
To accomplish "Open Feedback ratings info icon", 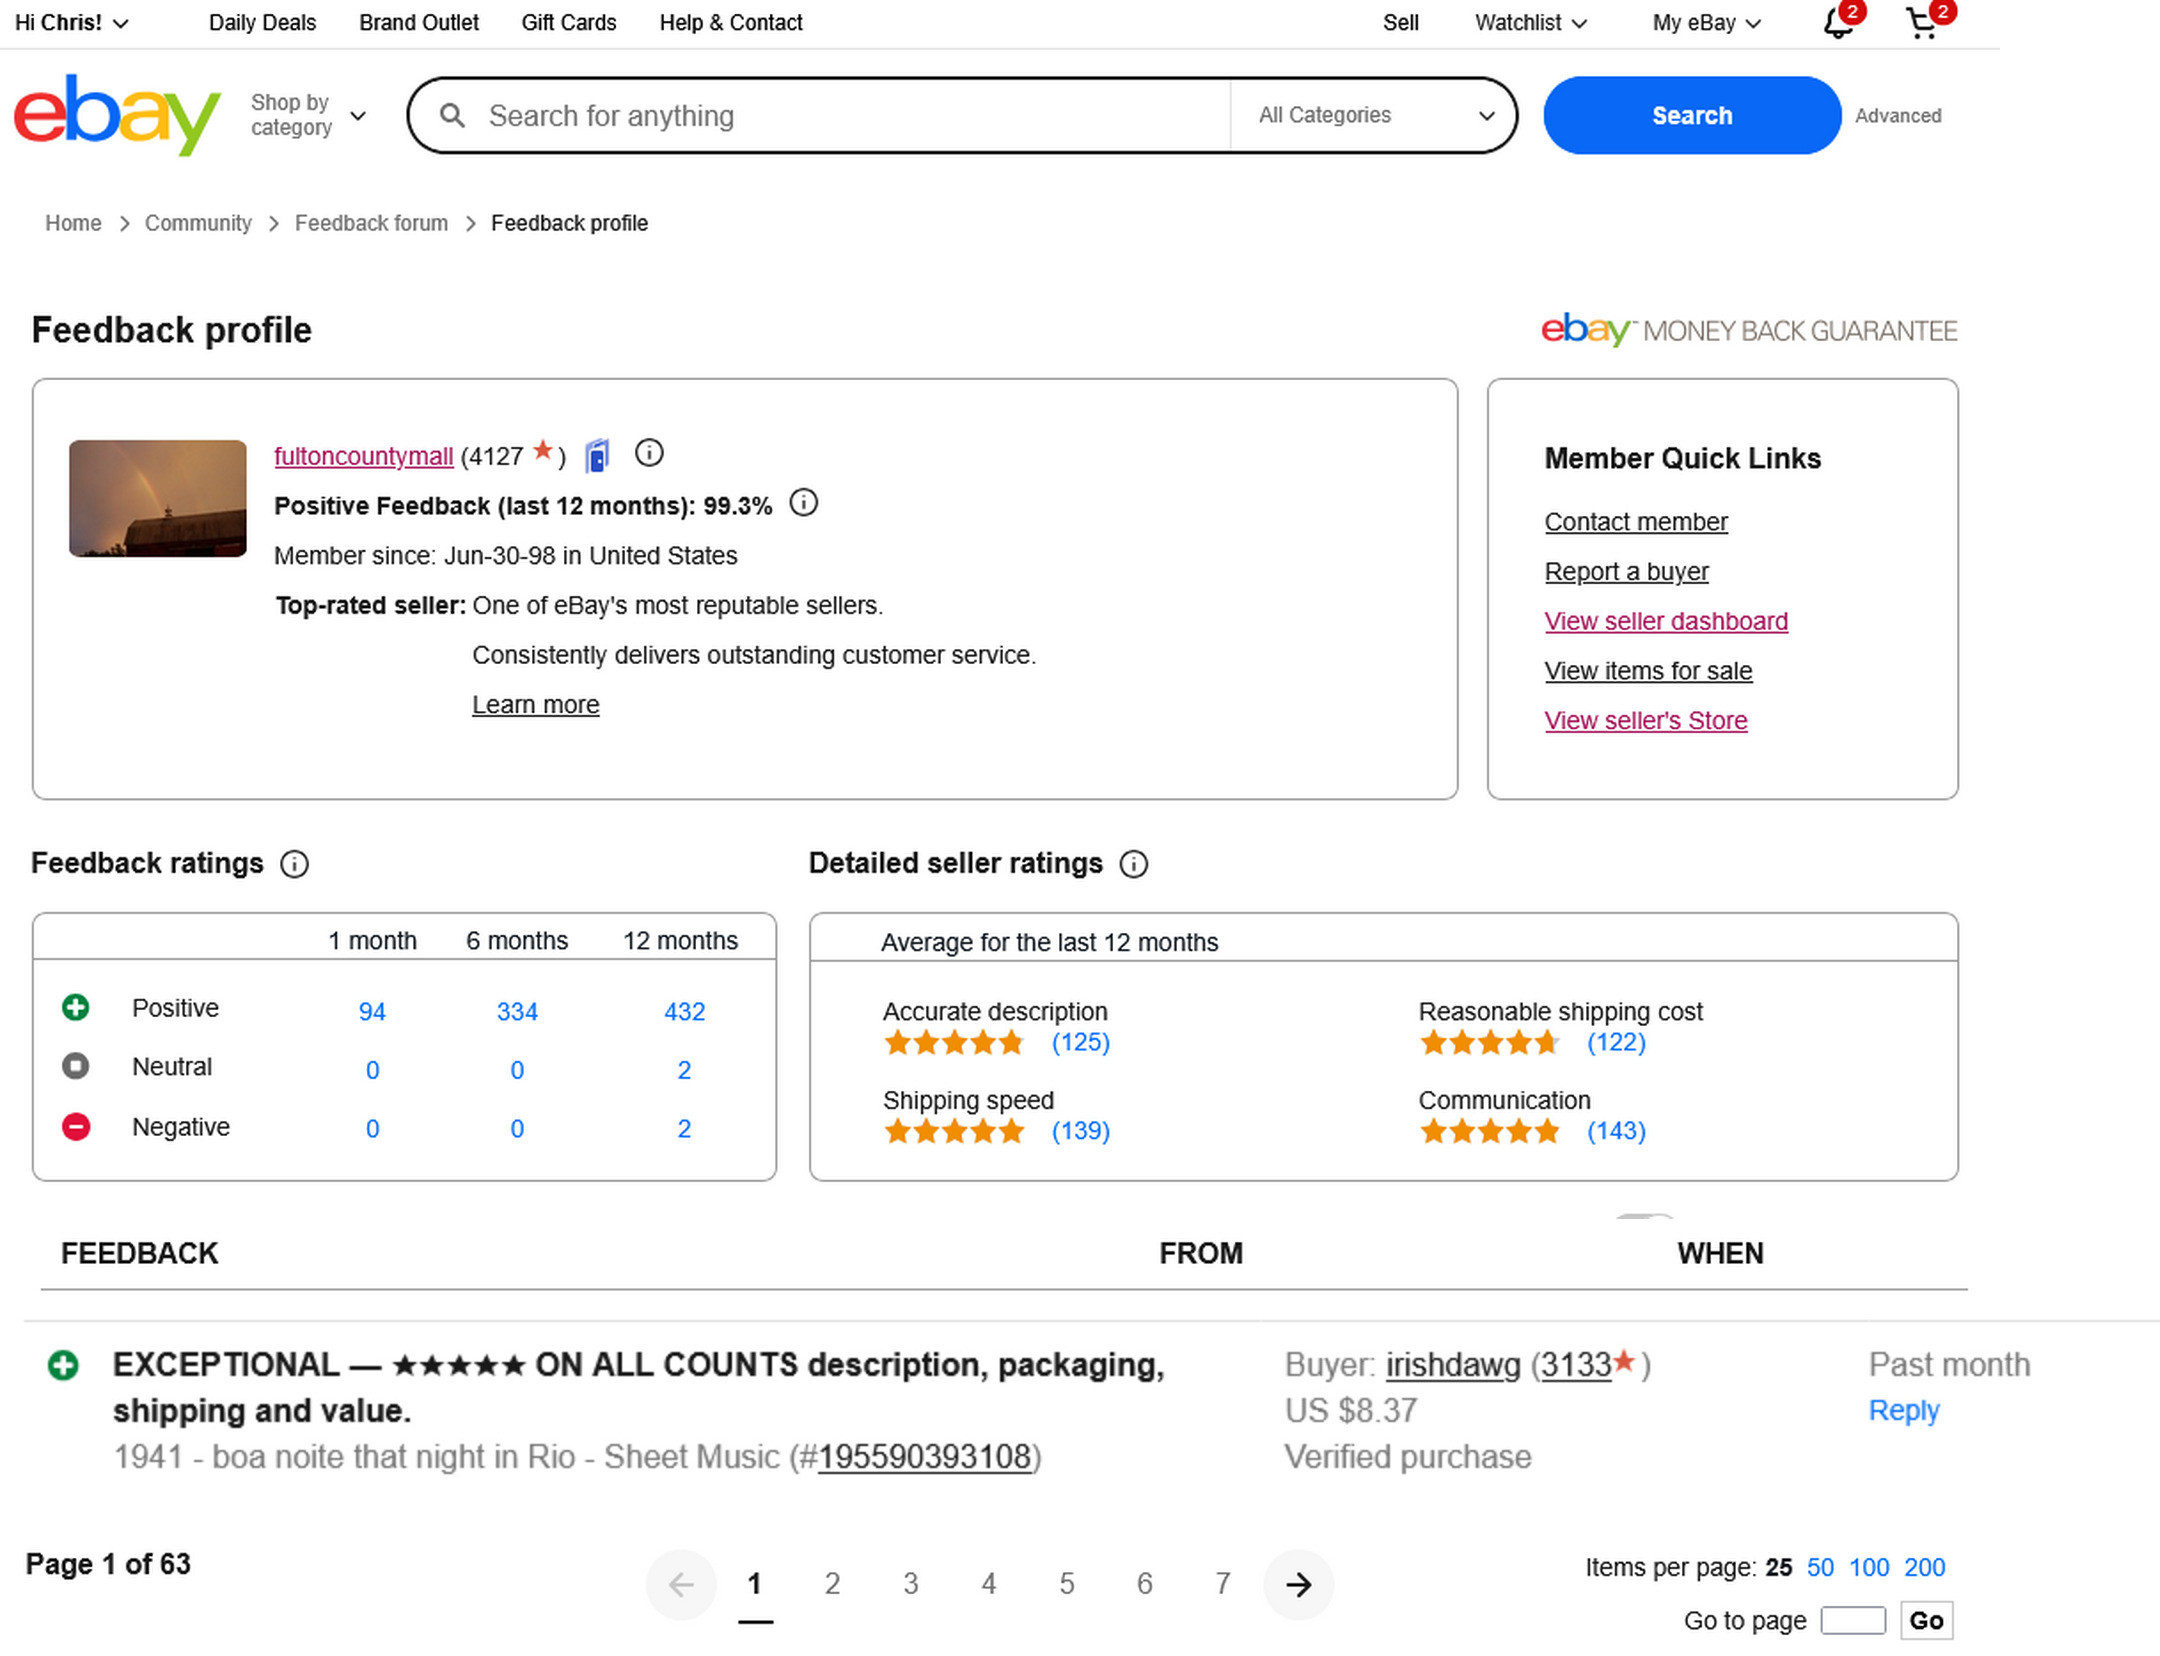I will click(294, 864).
